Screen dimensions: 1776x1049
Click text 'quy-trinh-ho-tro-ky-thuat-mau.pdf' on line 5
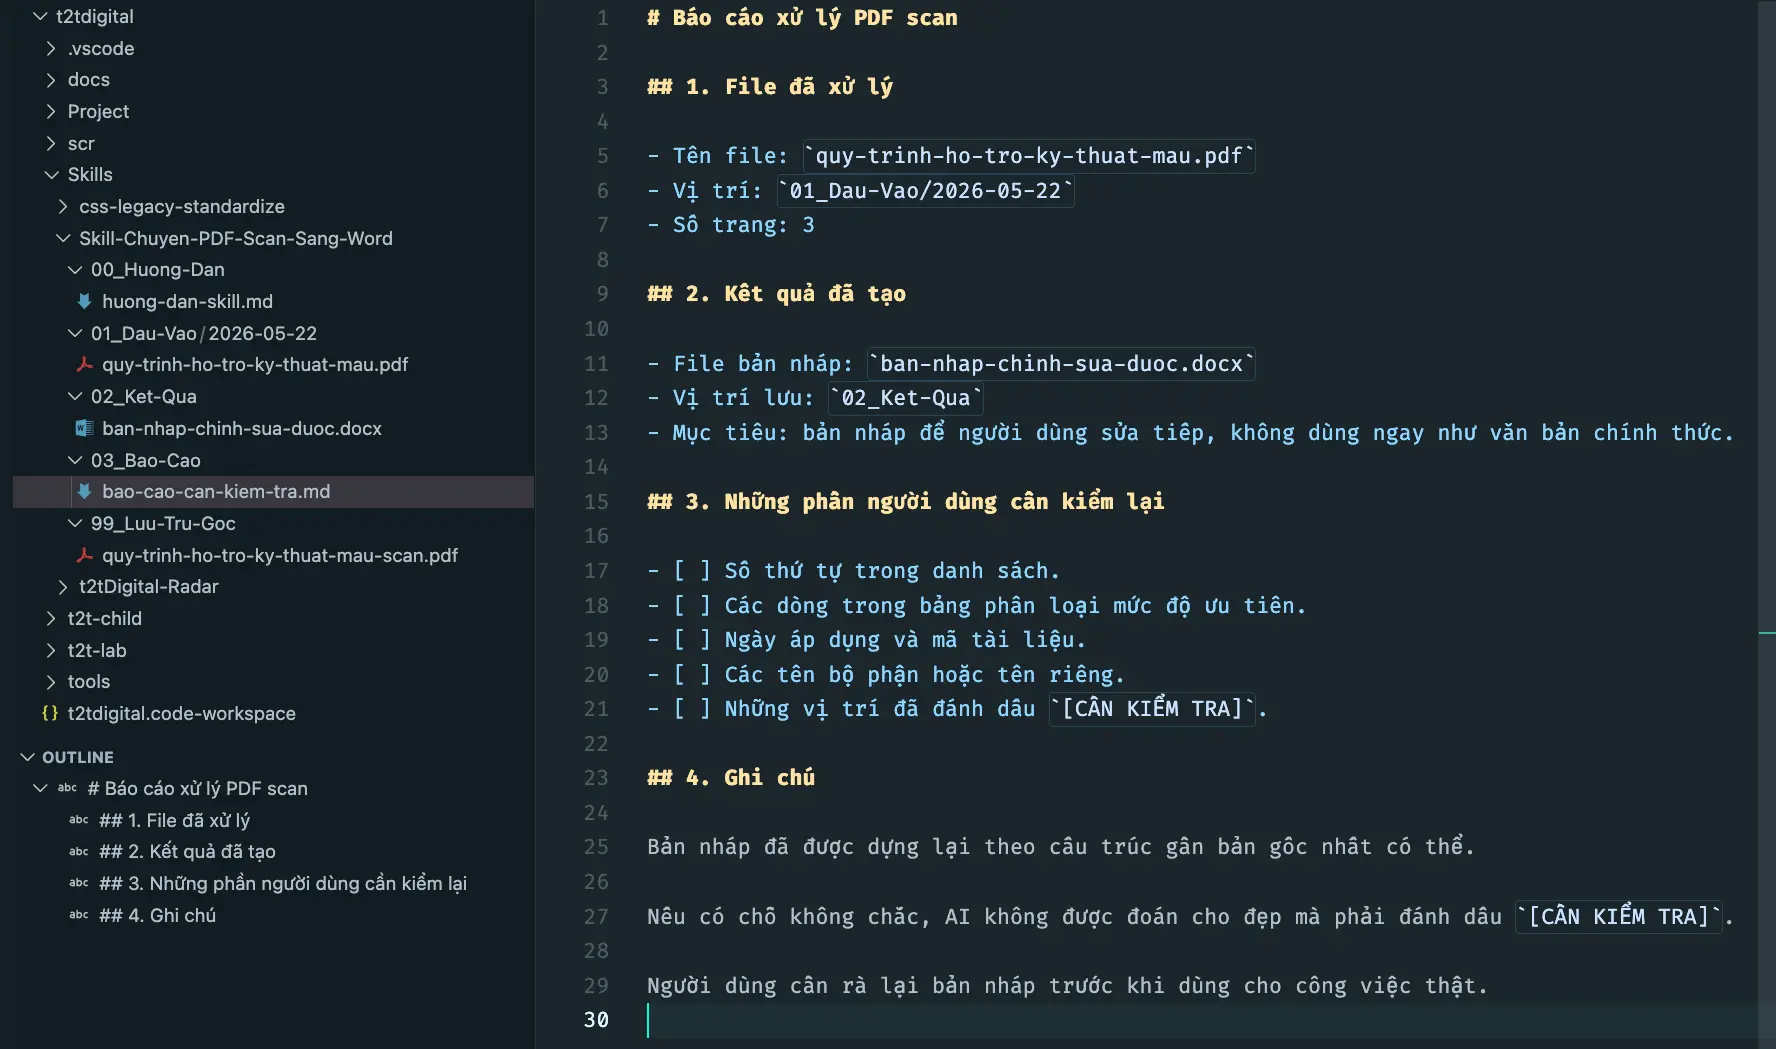tap(1029, 156)
